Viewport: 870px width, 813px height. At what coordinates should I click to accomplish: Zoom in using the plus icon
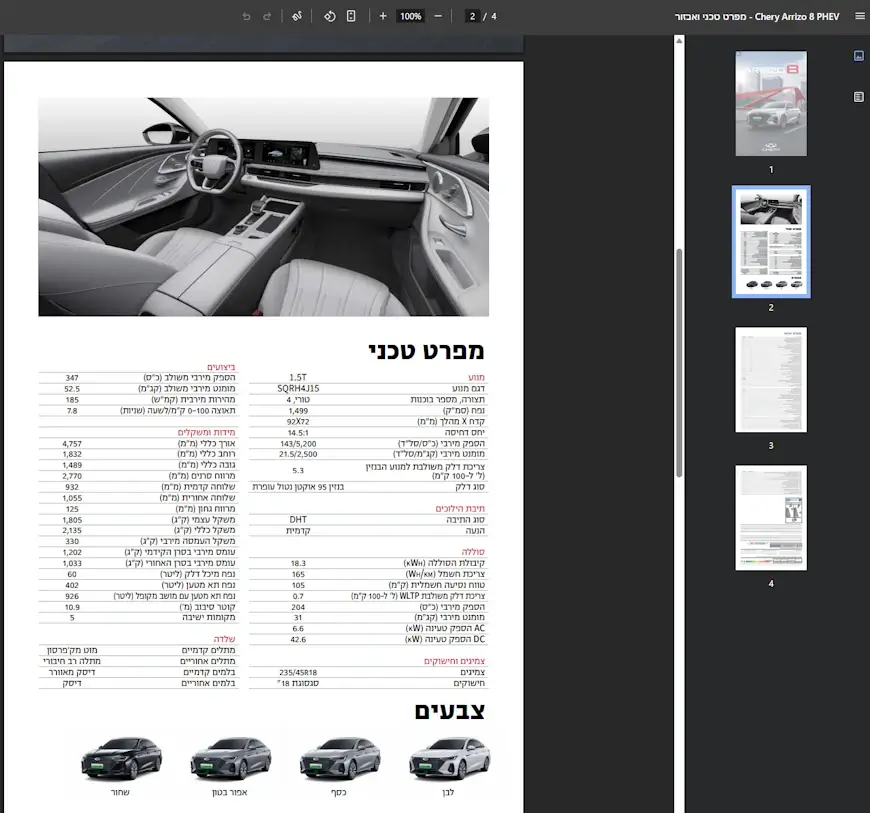point(381,16)
